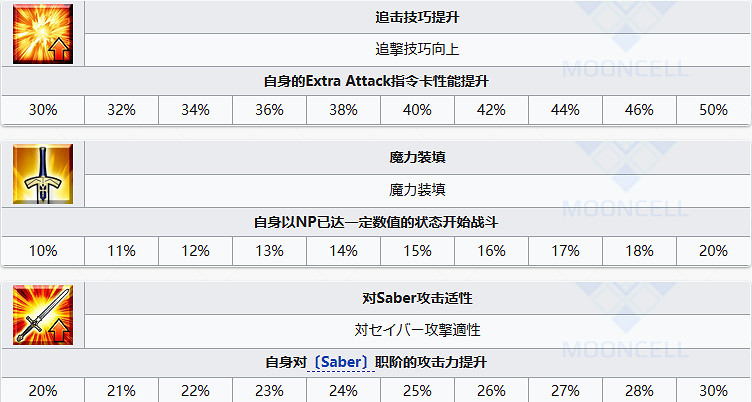
Task: Select the 25% Saber attack value cell
Action: click(417, 389)
